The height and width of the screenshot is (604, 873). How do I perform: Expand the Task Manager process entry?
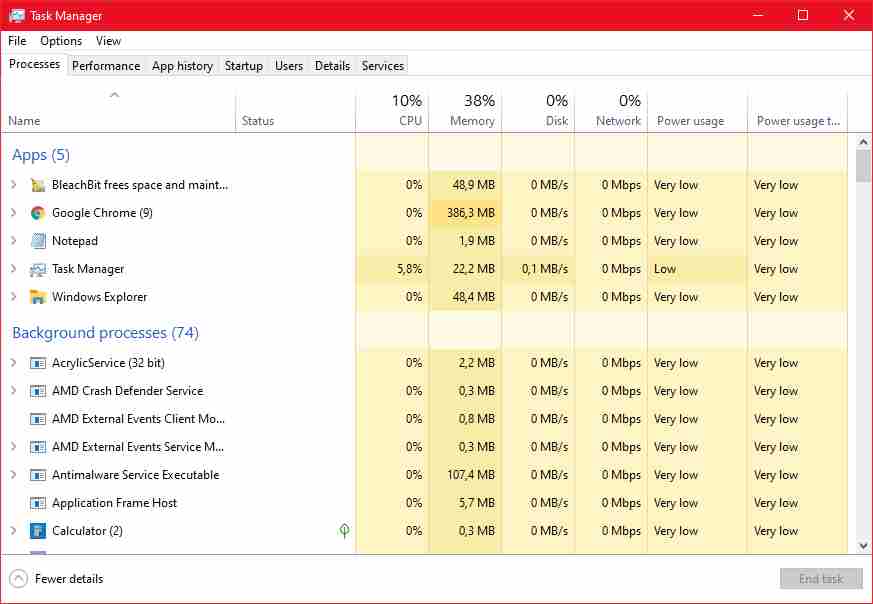tap(14, 269)
